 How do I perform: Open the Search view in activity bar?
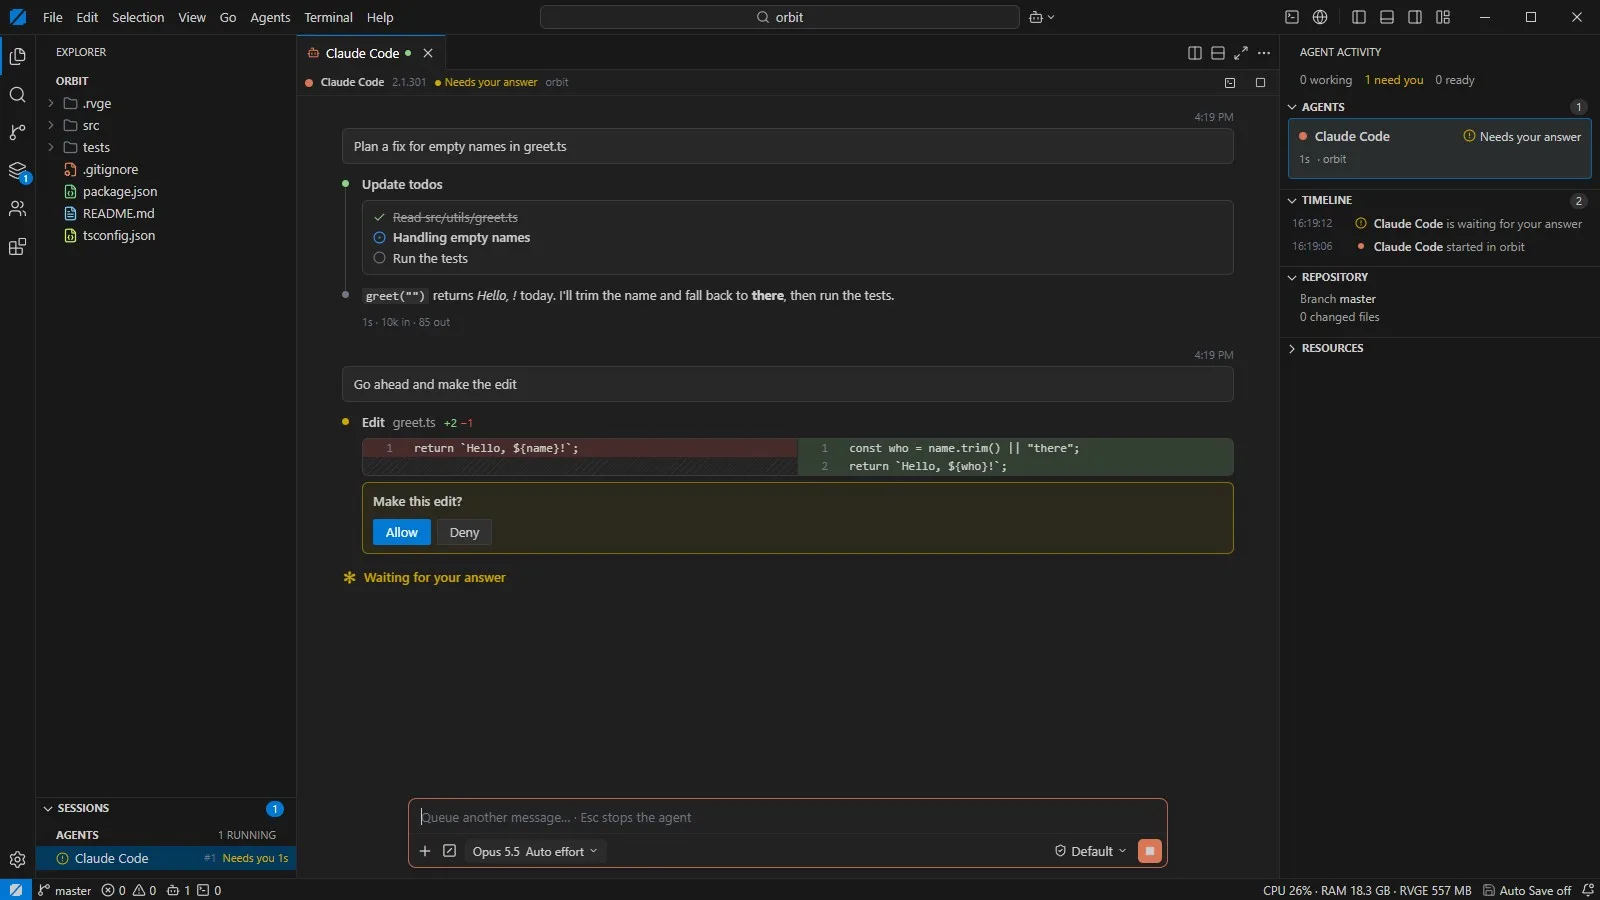coord(17,95)
